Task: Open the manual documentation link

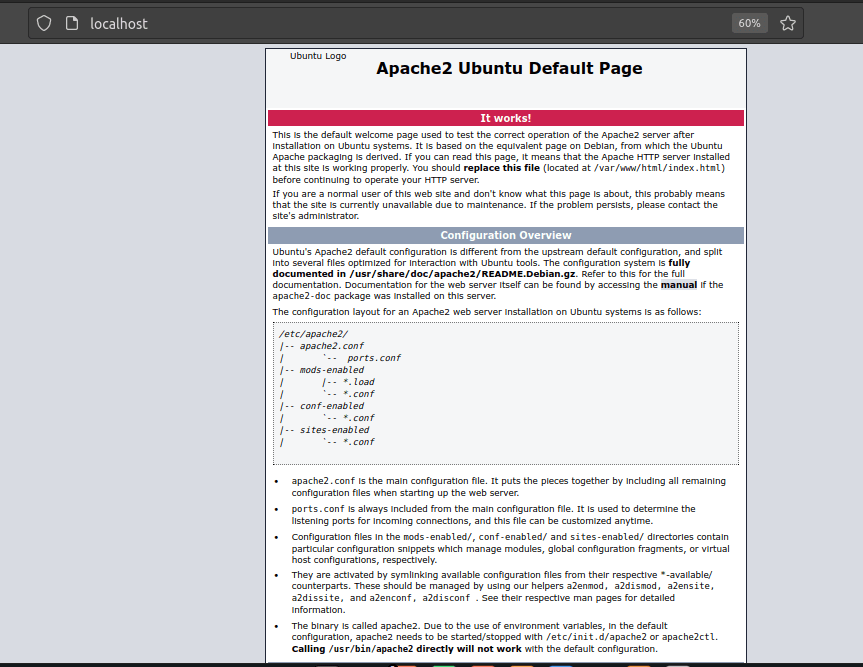Action: (679, 285)
